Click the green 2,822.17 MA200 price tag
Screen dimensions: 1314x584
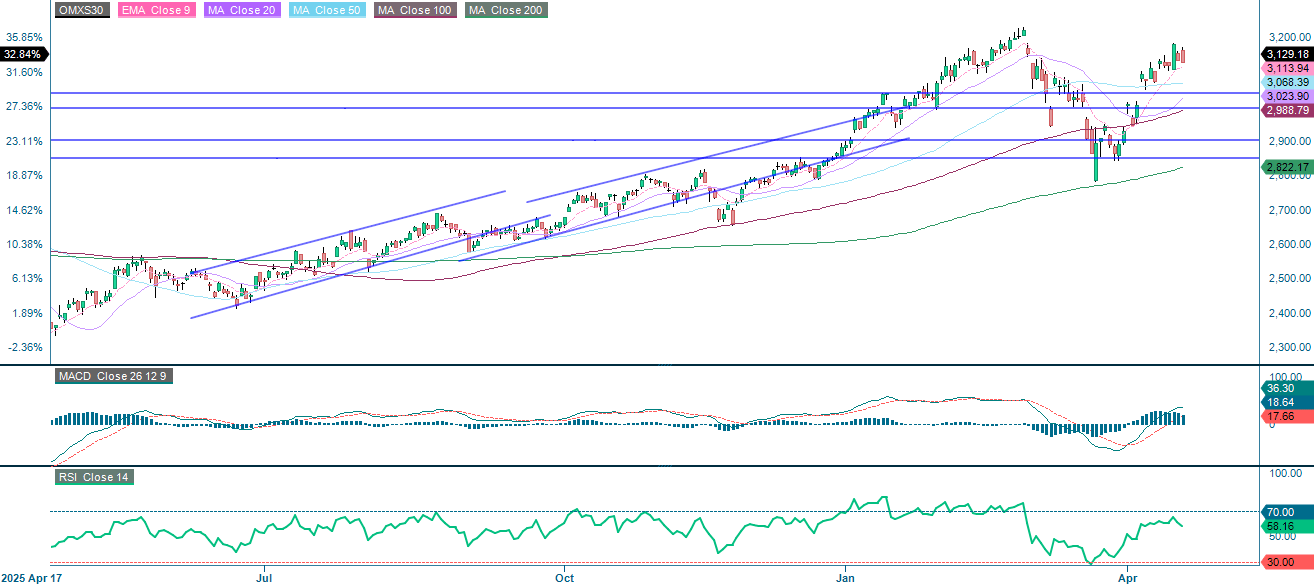1286,167
